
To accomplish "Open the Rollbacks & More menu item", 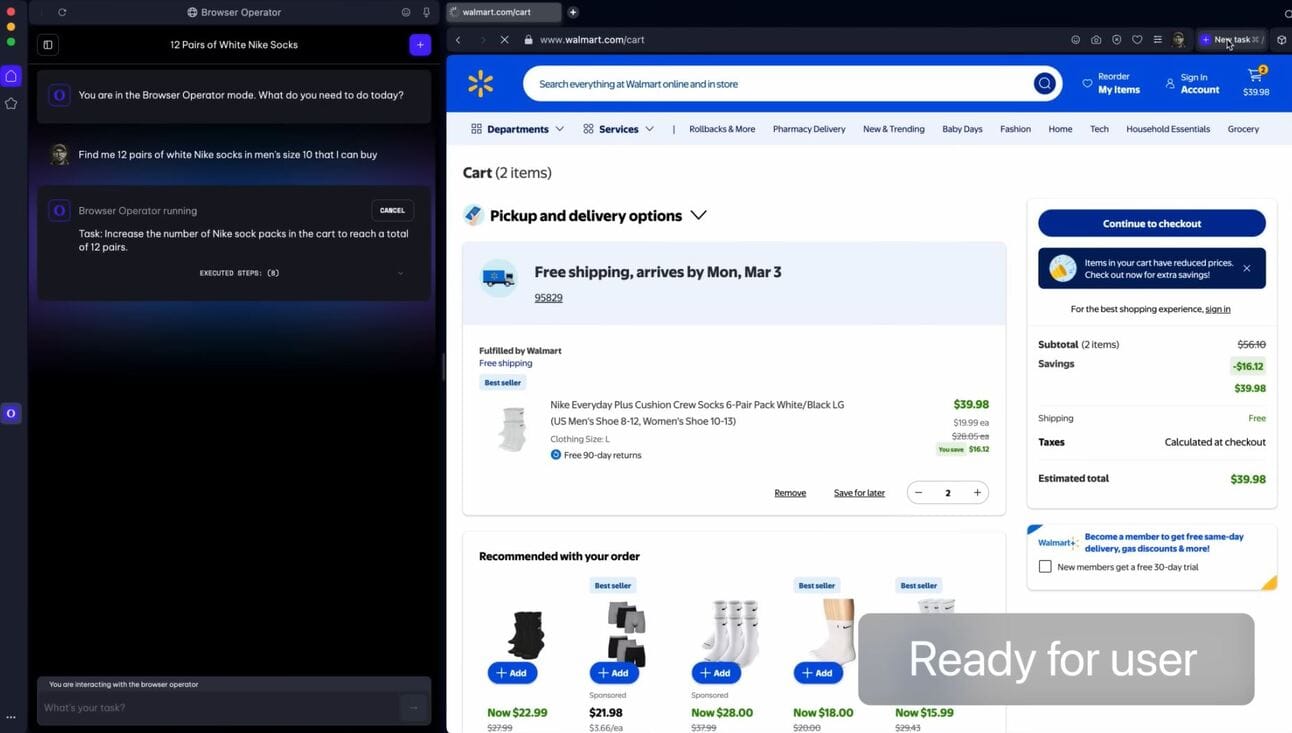I will 722,129.
